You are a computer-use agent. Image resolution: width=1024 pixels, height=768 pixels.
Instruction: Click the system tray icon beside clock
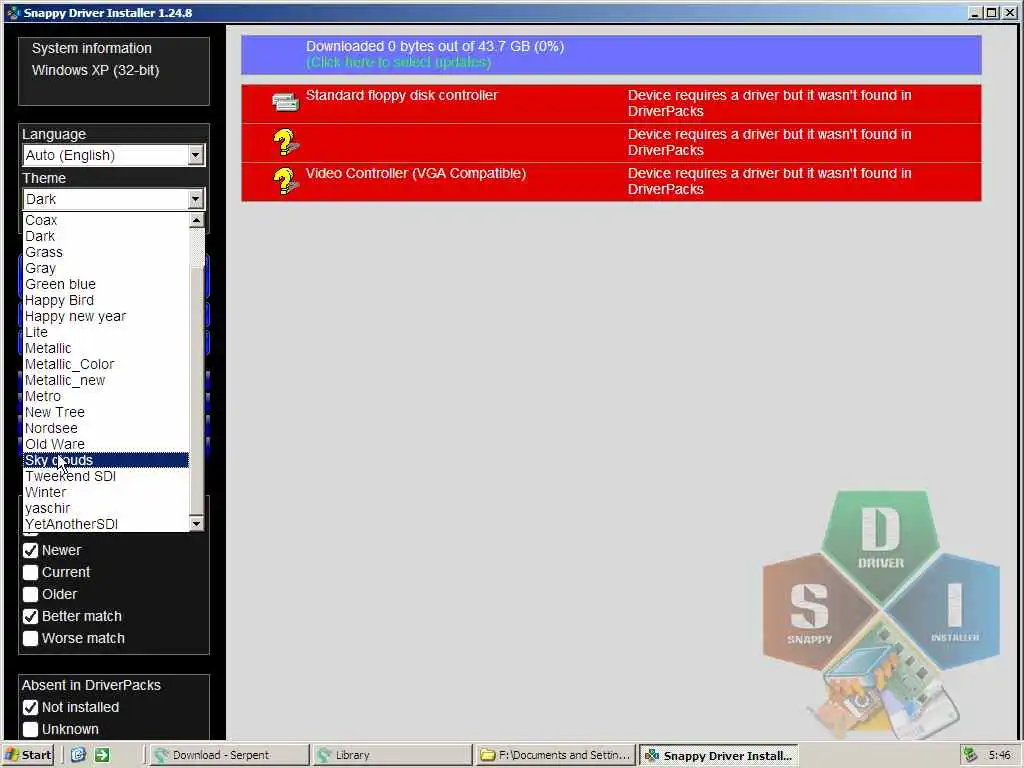coord(970,755)
